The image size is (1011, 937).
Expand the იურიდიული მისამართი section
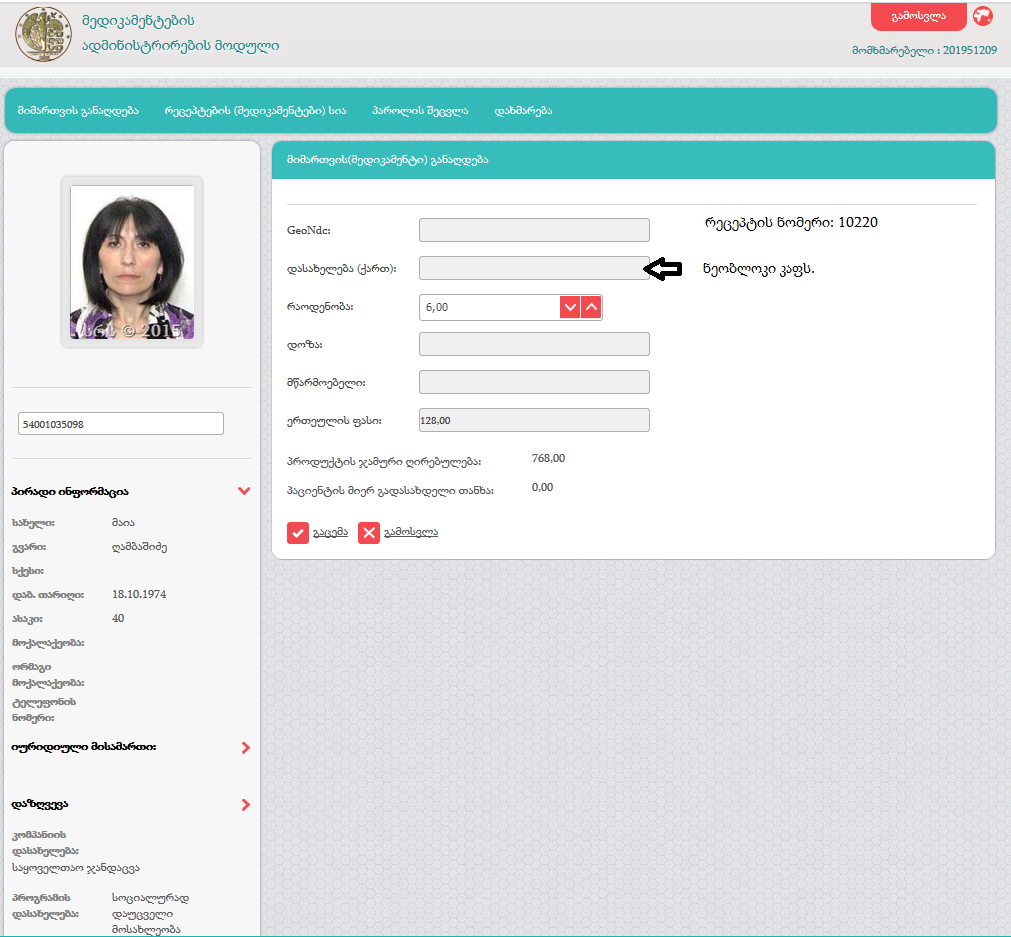(x=246, y=748)
